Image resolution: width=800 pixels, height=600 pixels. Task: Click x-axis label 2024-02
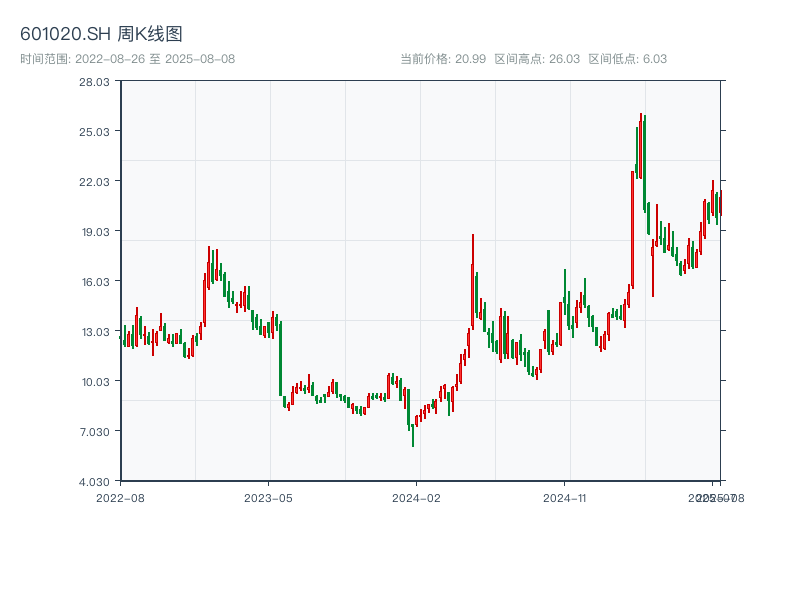[416, 498]
